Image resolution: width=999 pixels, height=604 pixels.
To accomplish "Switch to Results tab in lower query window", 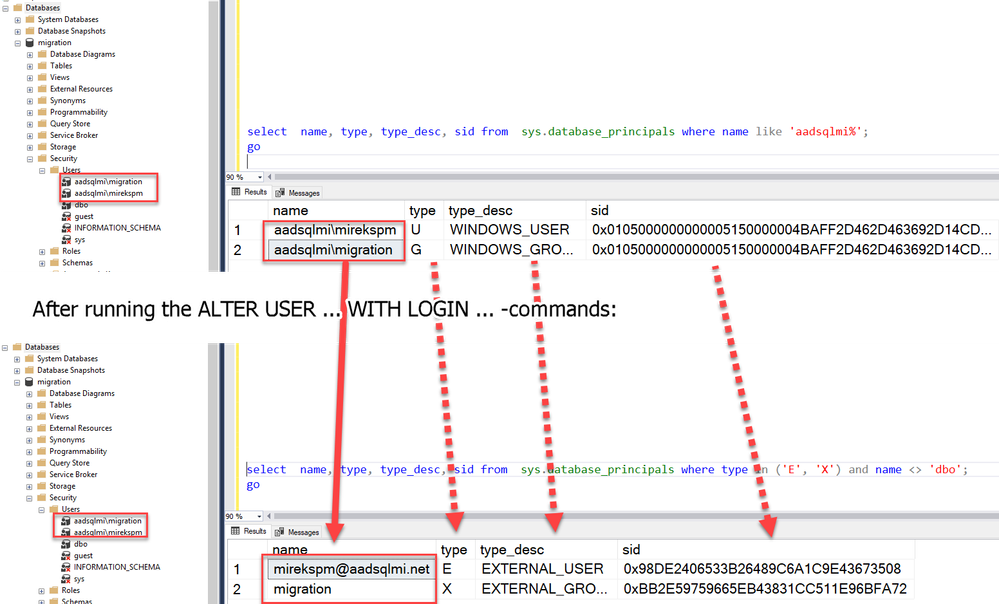I will point(248,531).
